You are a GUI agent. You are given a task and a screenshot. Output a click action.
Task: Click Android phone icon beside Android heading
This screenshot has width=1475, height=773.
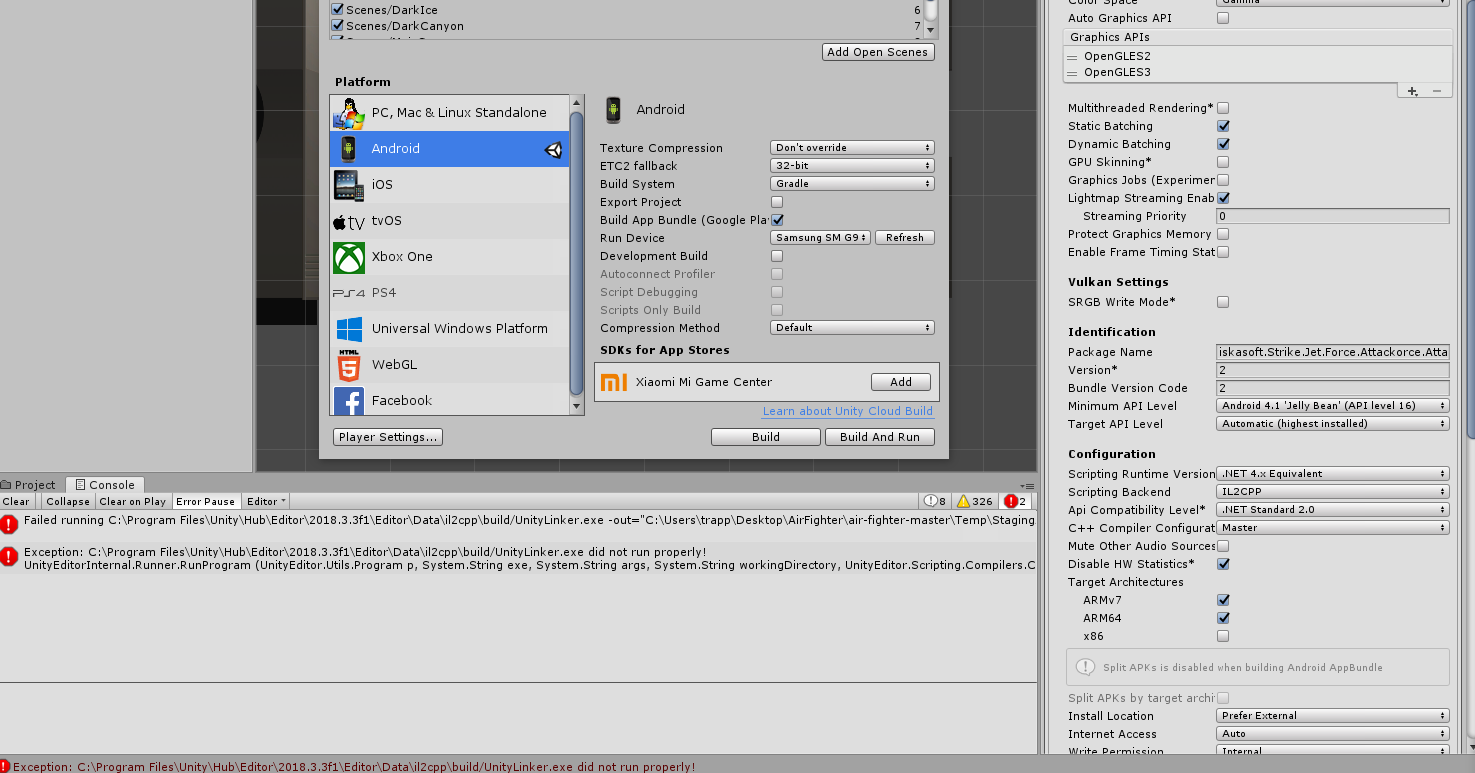tap(614, 110)
